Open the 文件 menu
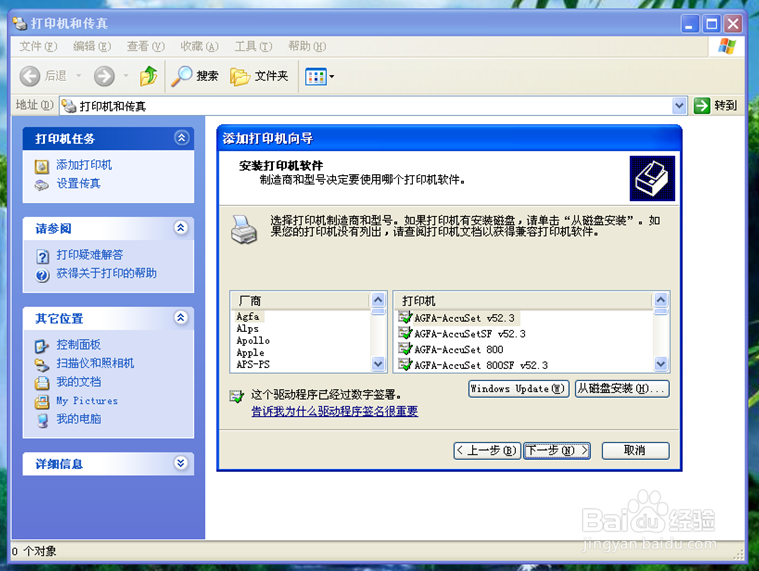759x571 pixels. pos(38,46)
